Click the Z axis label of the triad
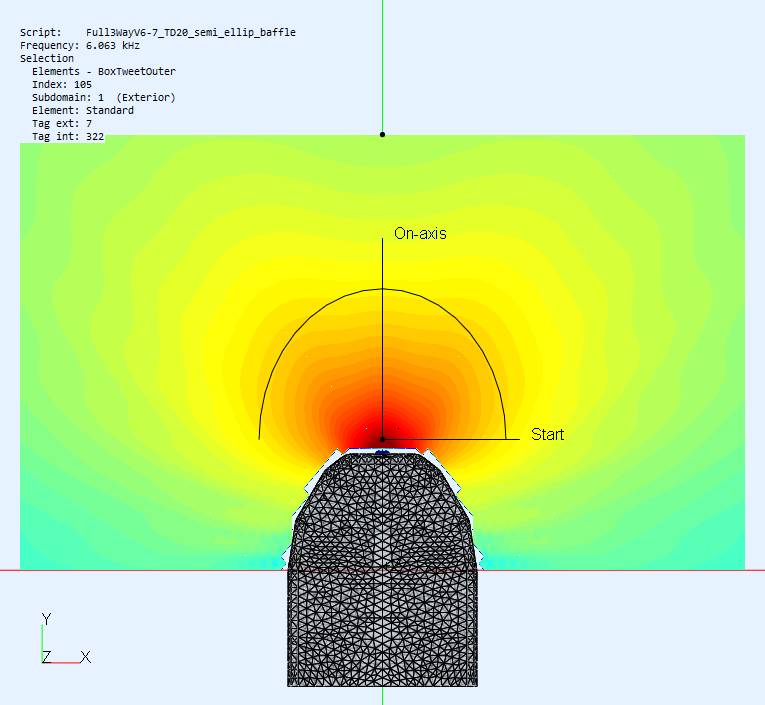The image size is (765, 705). tap(46, 657)
